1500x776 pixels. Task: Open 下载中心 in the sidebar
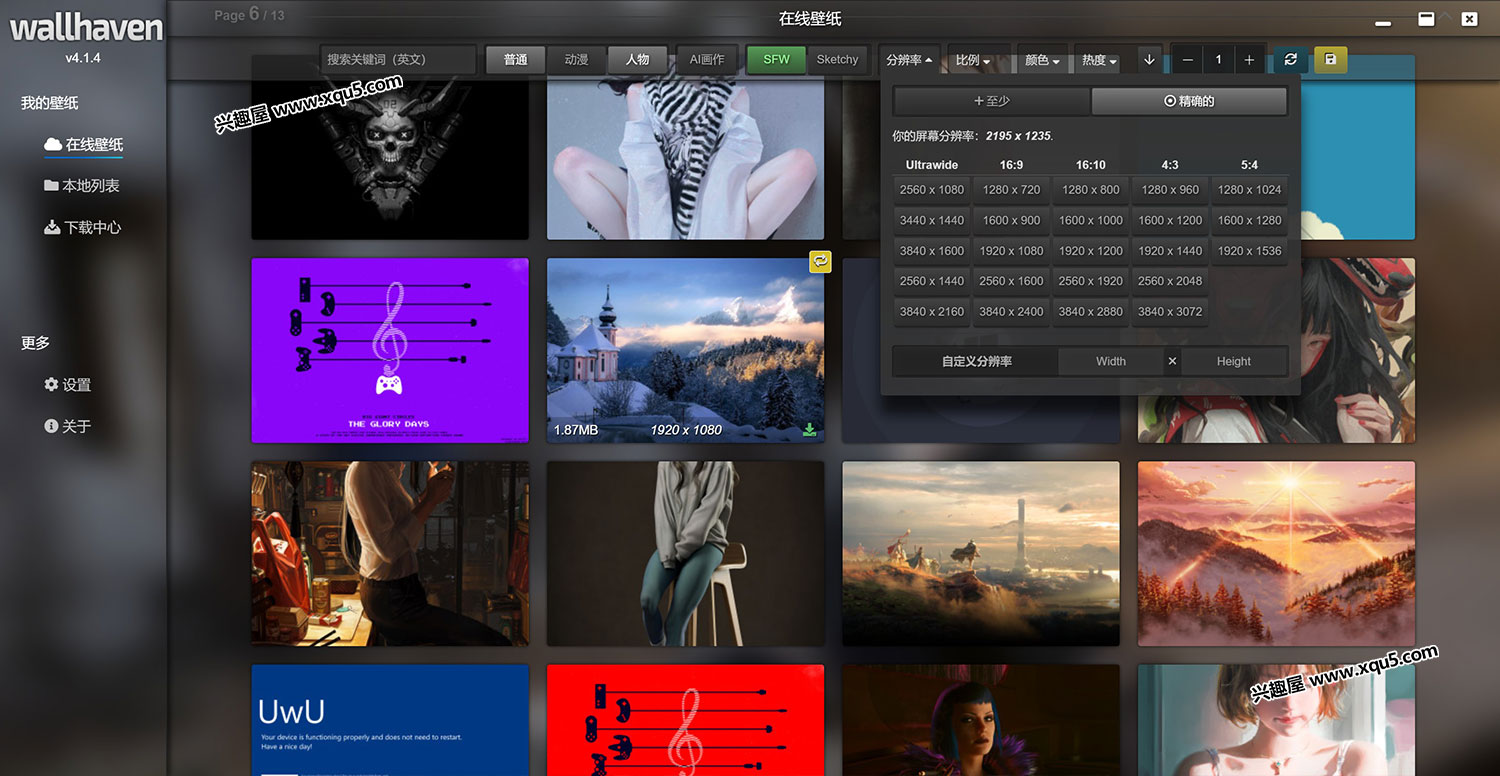point(83,228)
